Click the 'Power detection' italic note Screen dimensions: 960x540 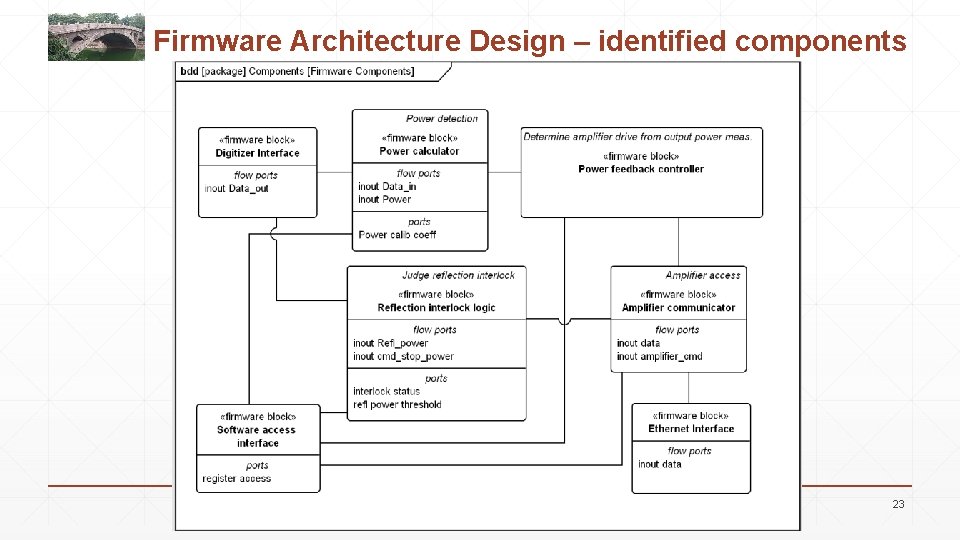point(441,119)
